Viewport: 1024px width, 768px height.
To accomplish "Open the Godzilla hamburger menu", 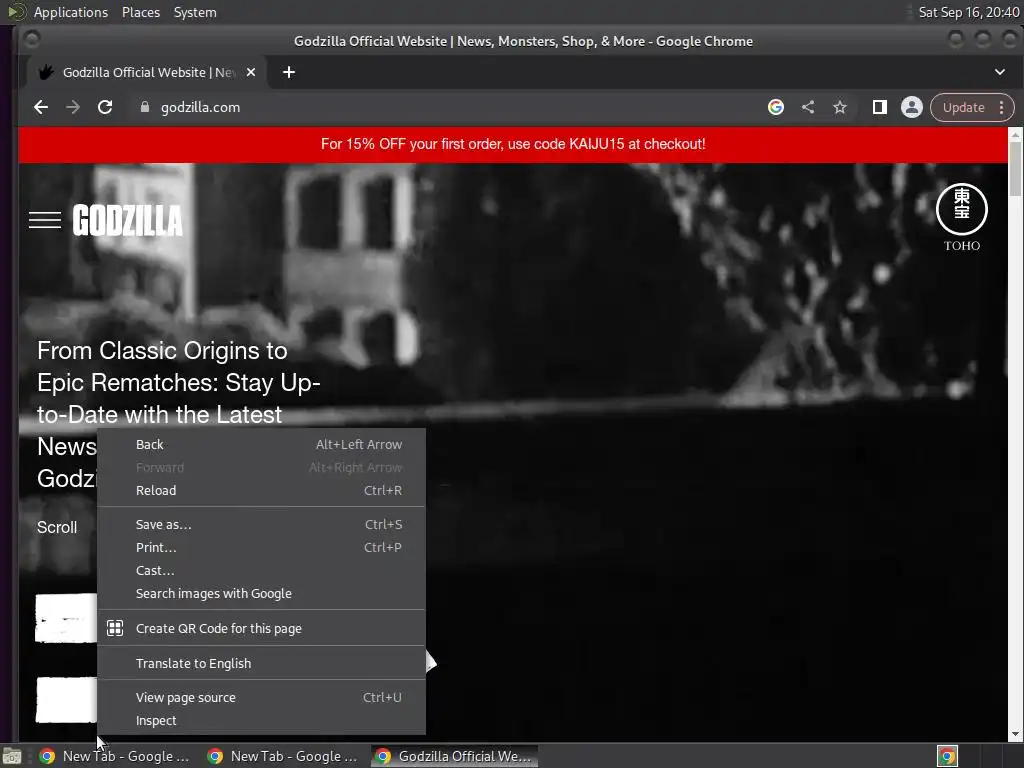I will click(45, 221).
